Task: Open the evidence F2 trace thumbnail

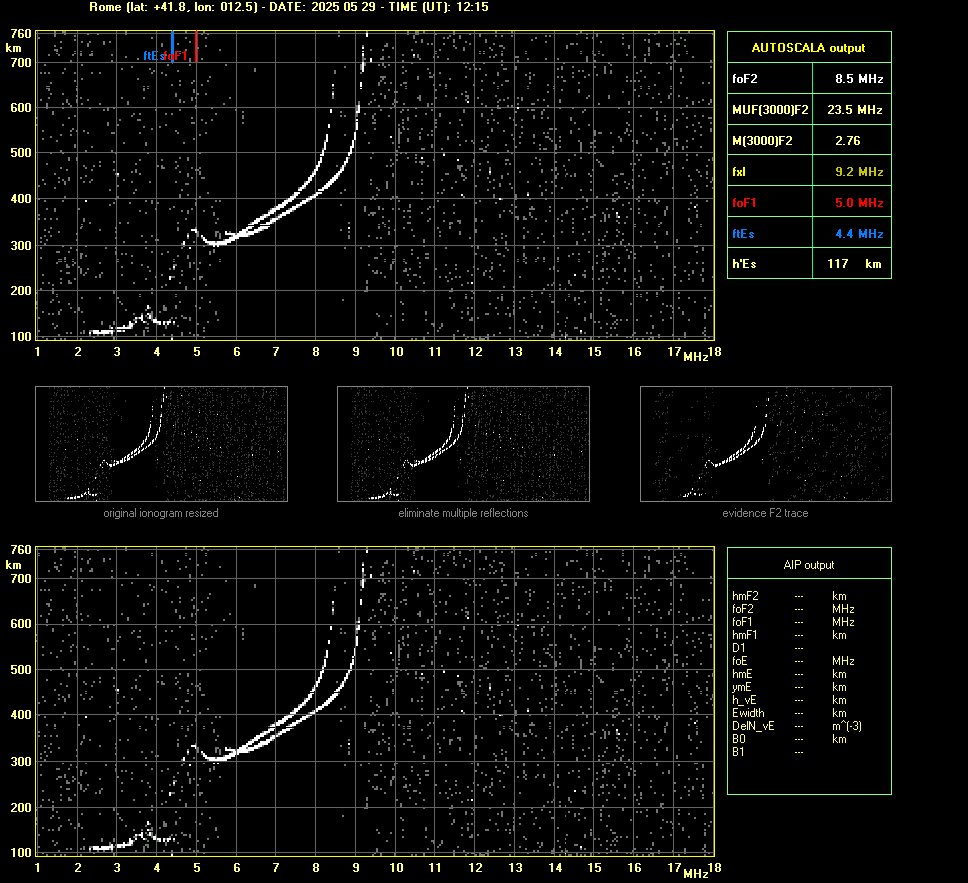Action: (766, 444)
